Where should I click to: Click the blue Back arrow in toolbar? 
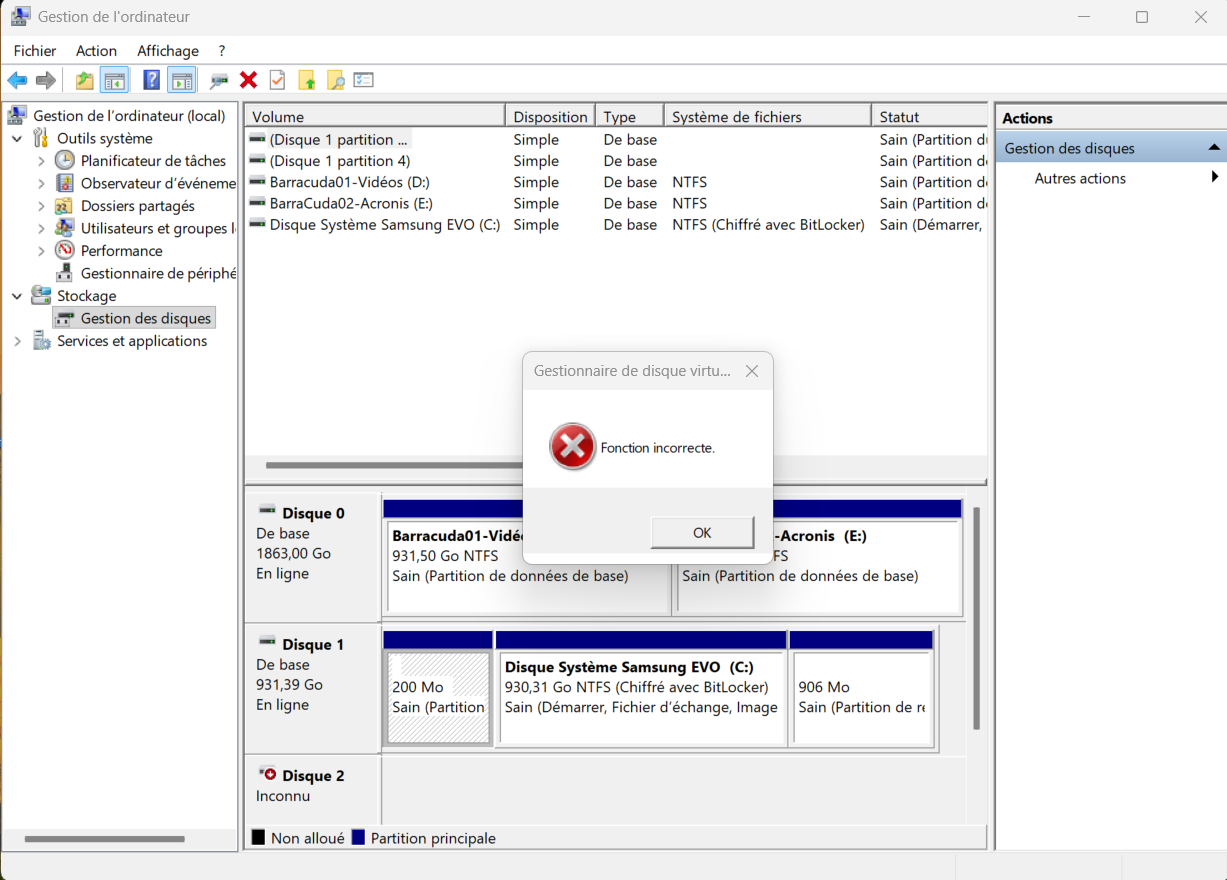click(x=17, y=80)
